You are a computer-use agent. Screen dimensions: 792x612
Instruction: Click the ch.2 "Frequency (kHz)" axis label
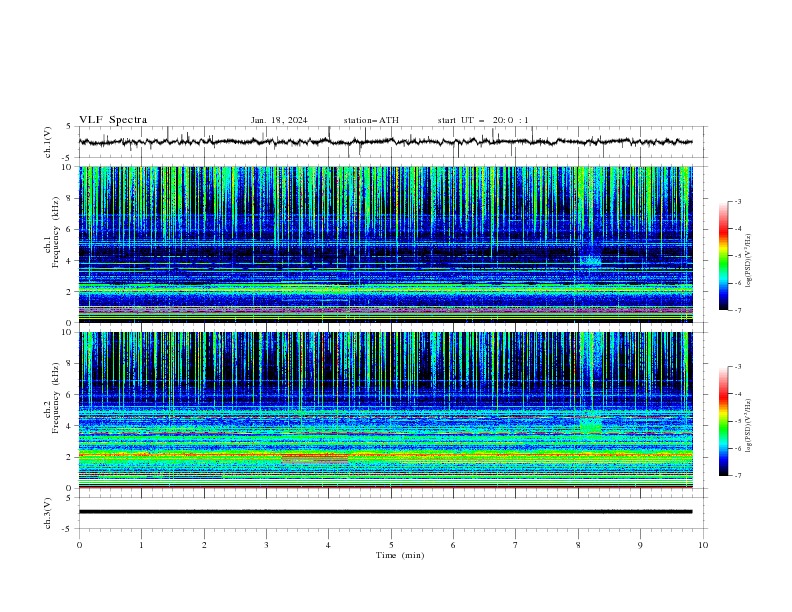[x=56, y=398]
